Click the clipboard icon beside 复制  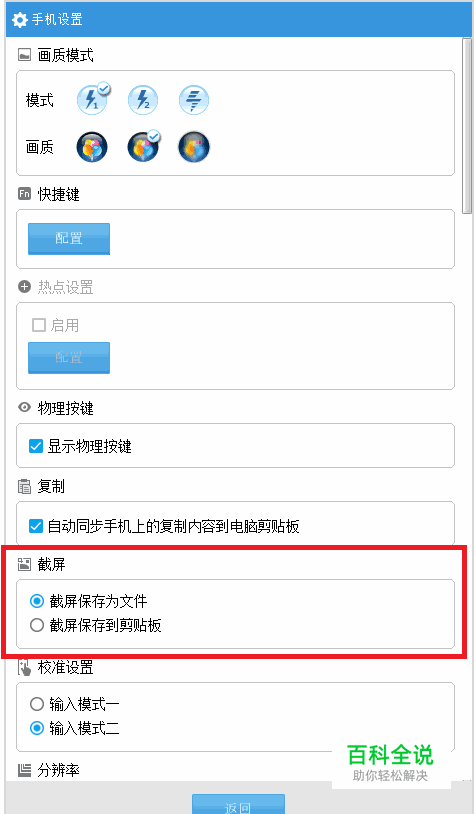(x=24, y=486)
